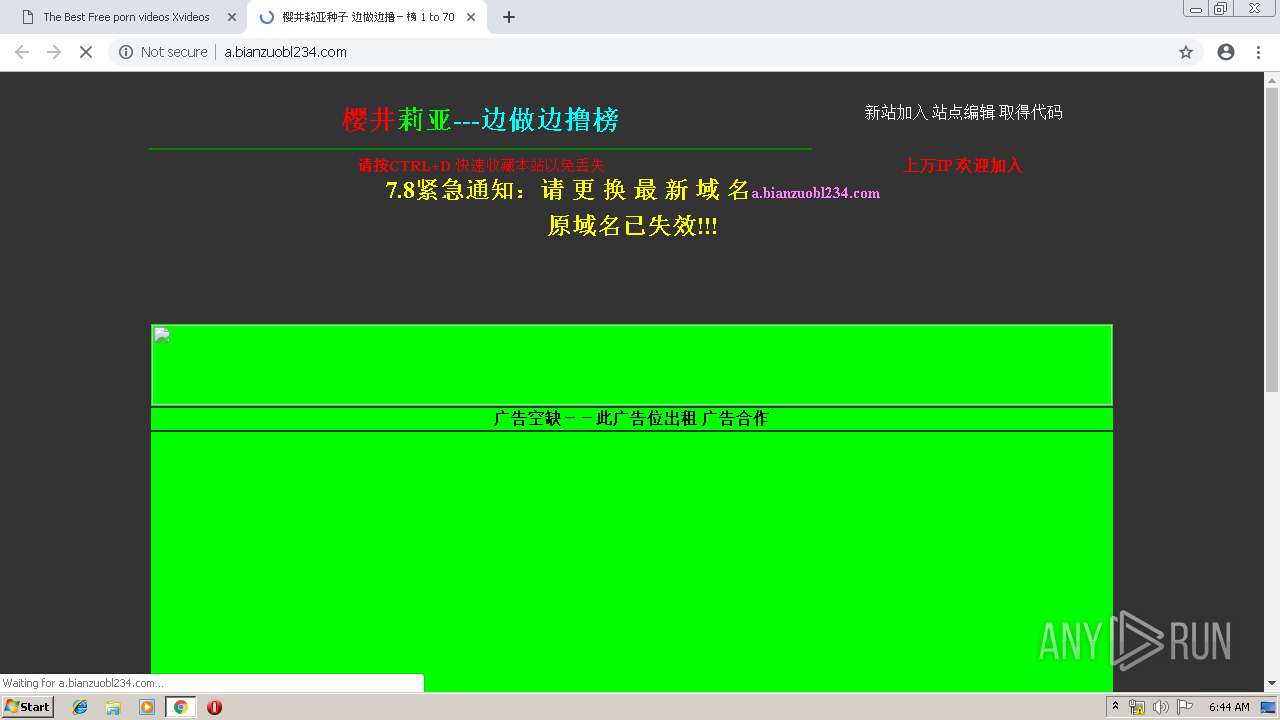Viewport: 1280px width, 720px height.
Task: Click 站点编辑 link
Action: click(x=964, y=113)
